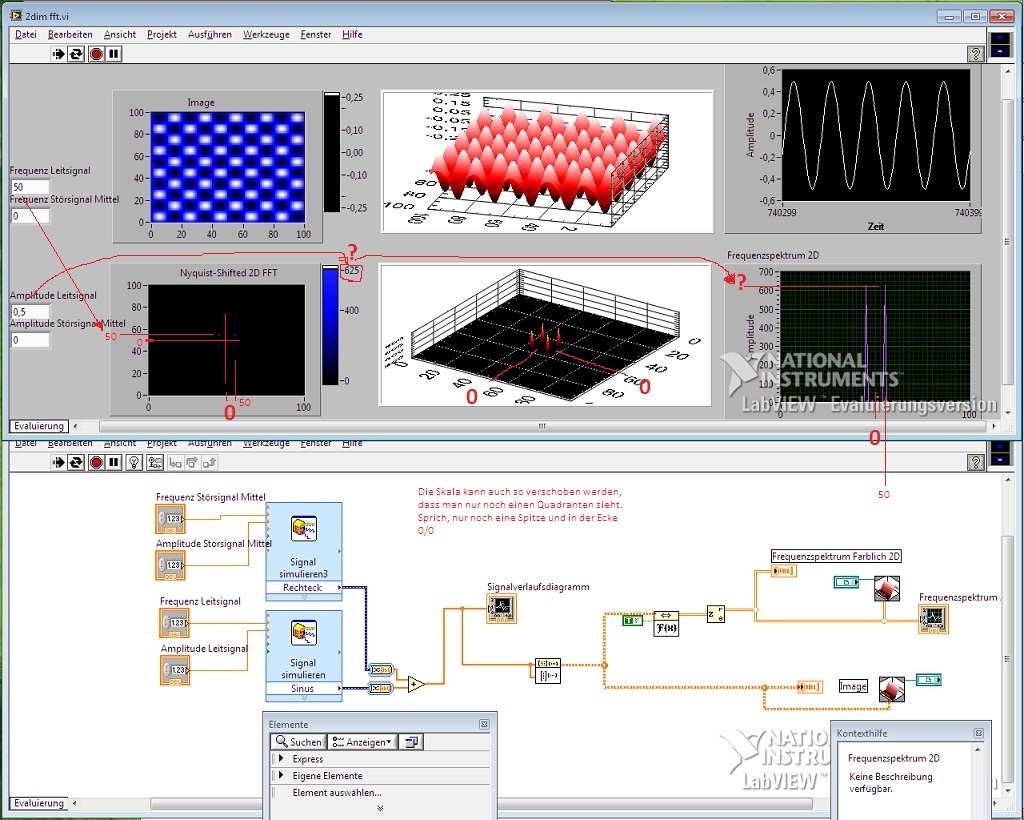Click the Signal simulieren3 express VI icon

[304, 529]
